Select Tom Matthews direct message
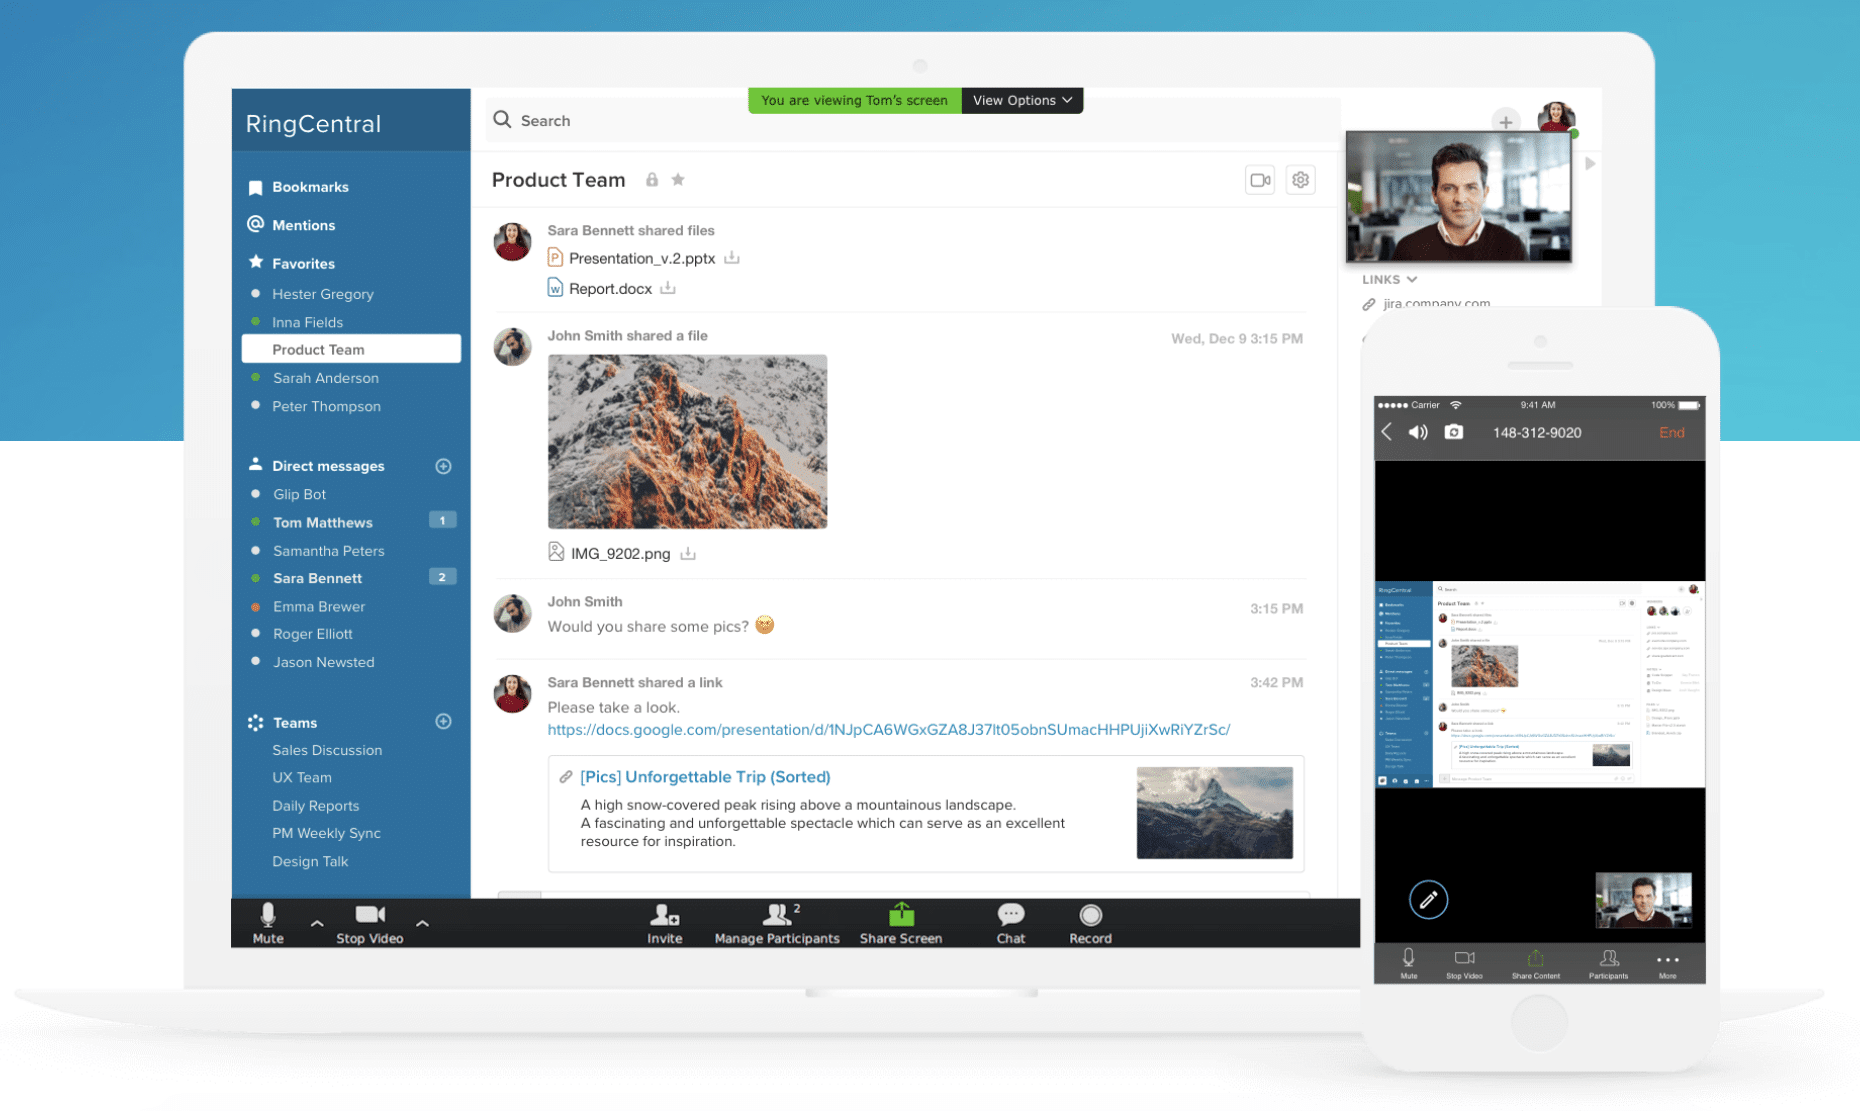1860x1111 pixels. (322, 522)
